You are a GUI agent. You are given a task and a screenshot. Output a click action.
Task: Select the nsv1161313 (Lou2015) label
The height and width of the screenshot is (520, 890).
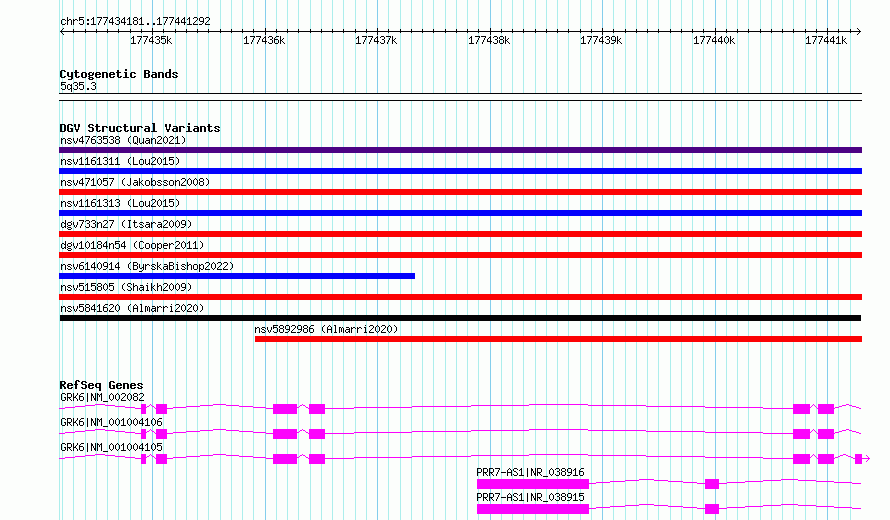(120, 203)
